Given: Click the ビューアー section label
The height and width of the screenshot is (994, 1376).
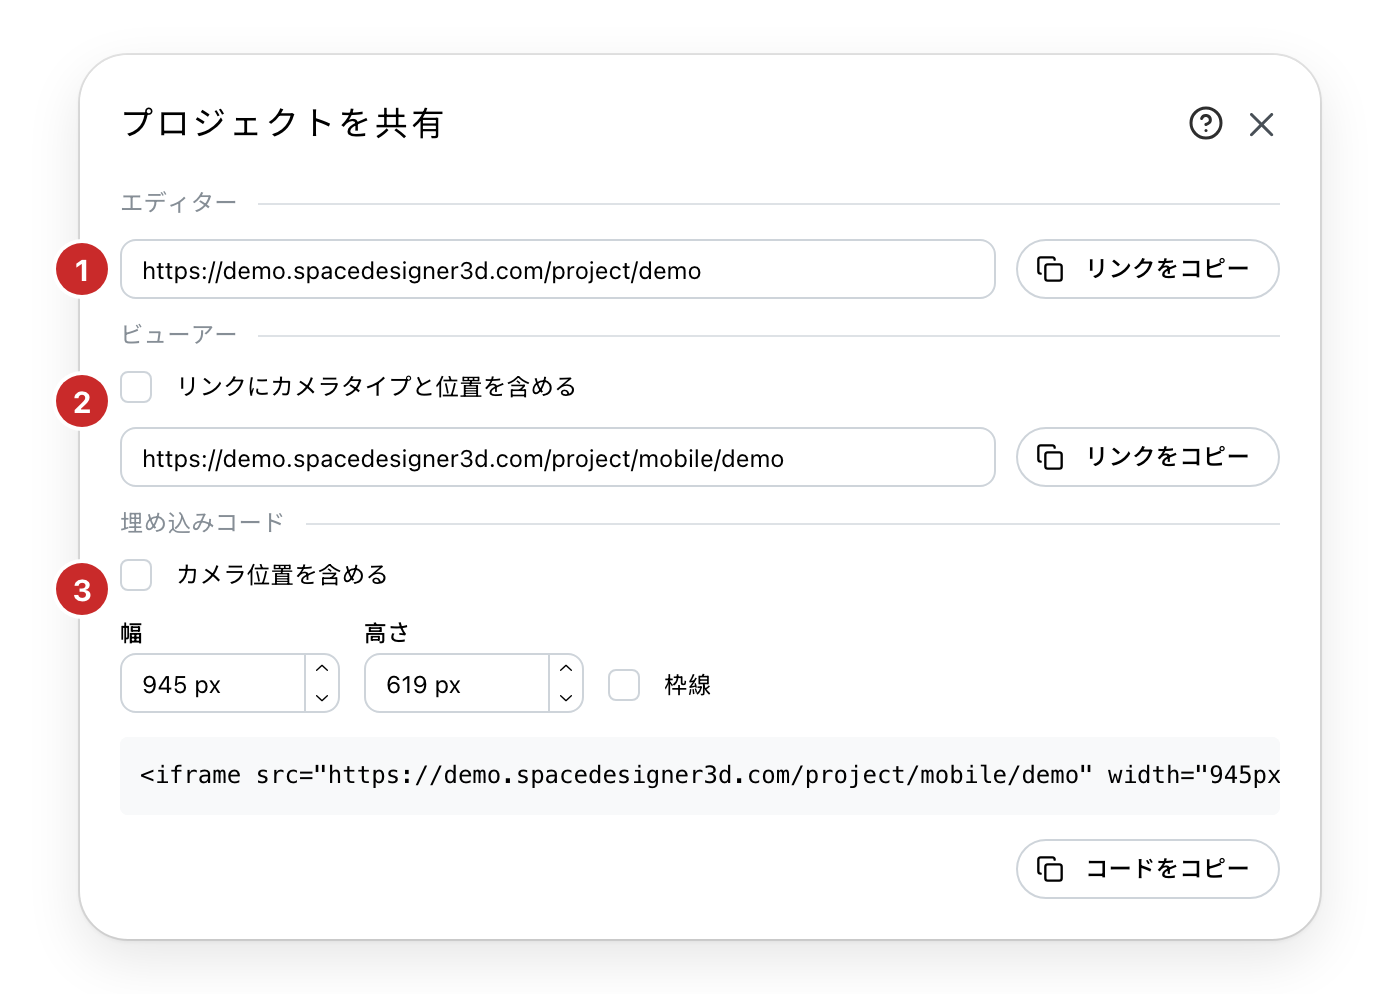Looking at the screenshot, I should point(179,335).
